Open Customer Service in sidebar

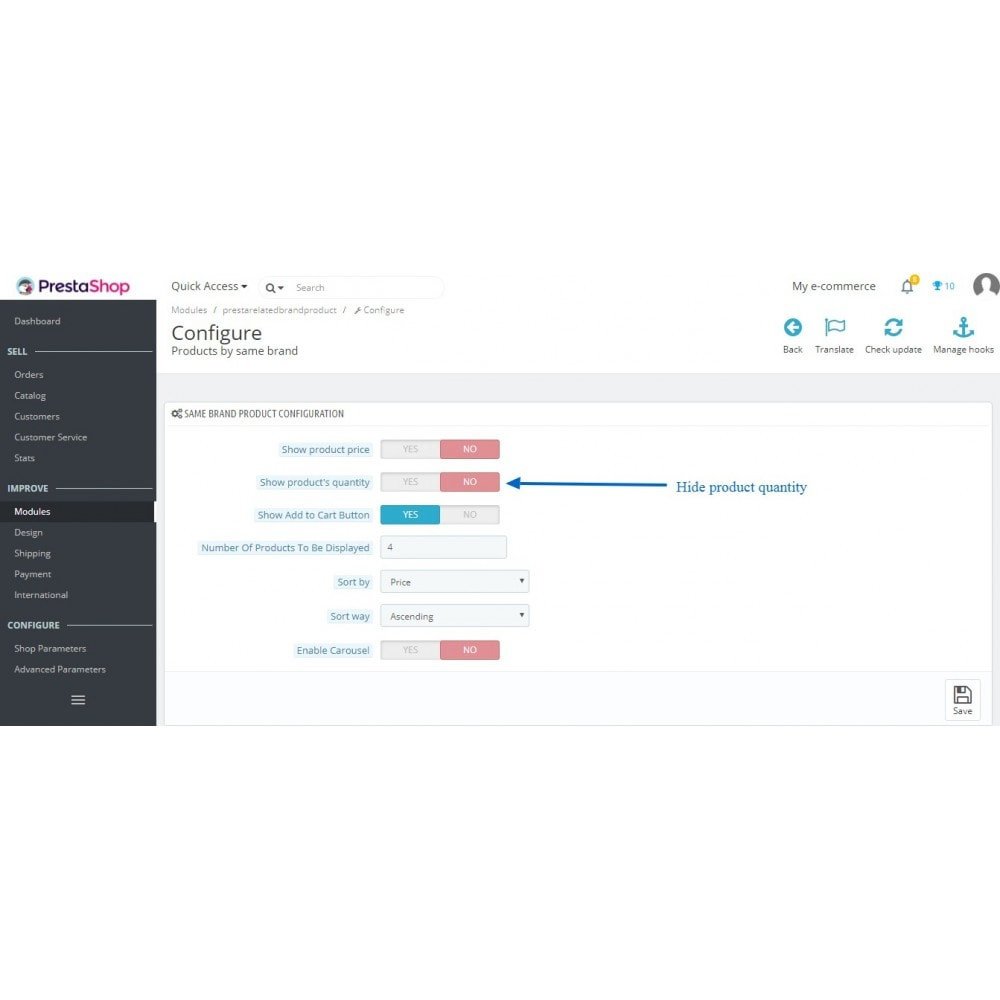(x=50, y=437)
